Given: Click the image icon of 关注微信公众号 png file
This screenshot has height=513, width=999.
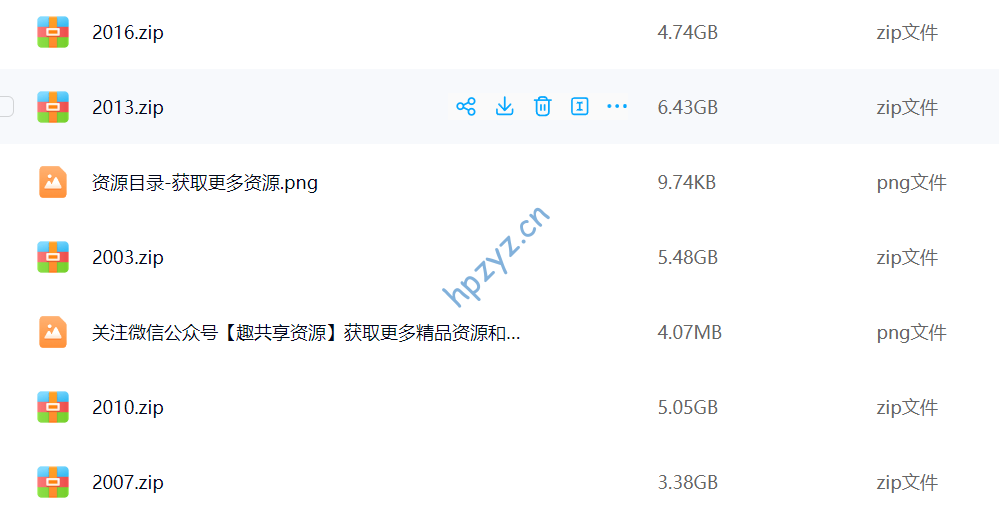Looking at the screenshot, I should (53, 332).
